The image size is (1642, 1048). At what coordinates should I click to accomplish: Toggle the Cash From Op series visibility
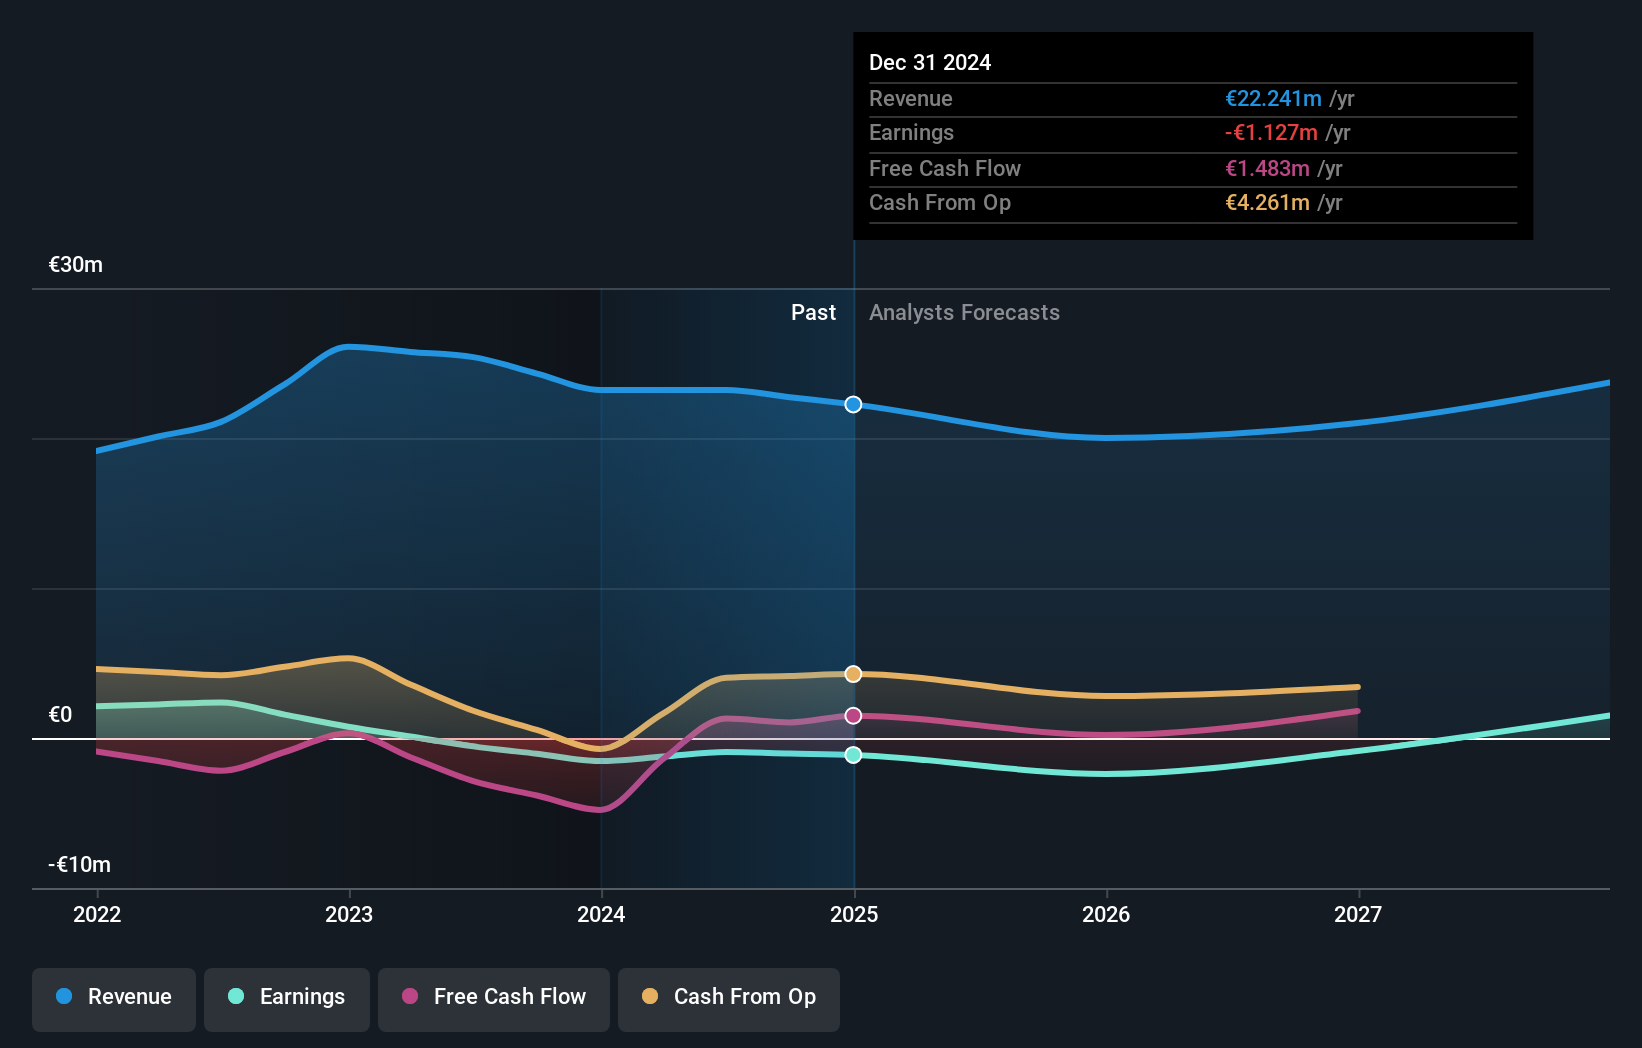[x=728, y=997]
